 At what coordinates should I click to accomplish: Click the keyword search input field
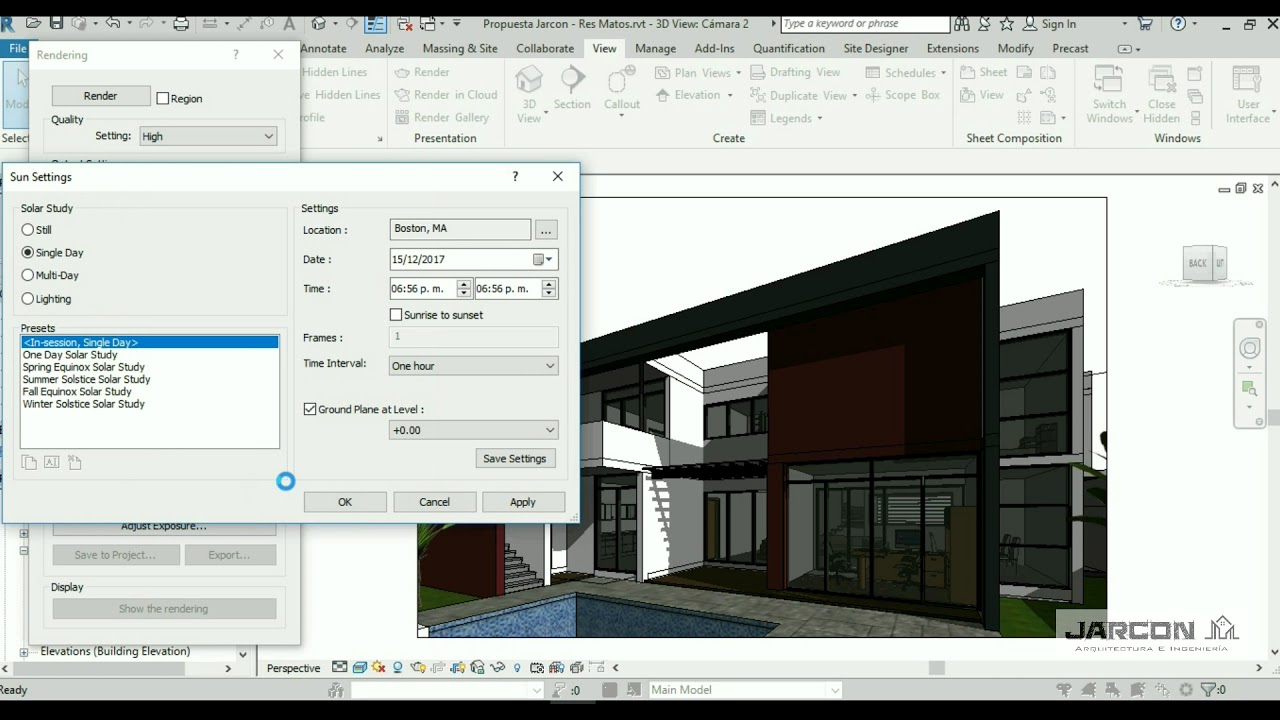(x=864, y=24)
